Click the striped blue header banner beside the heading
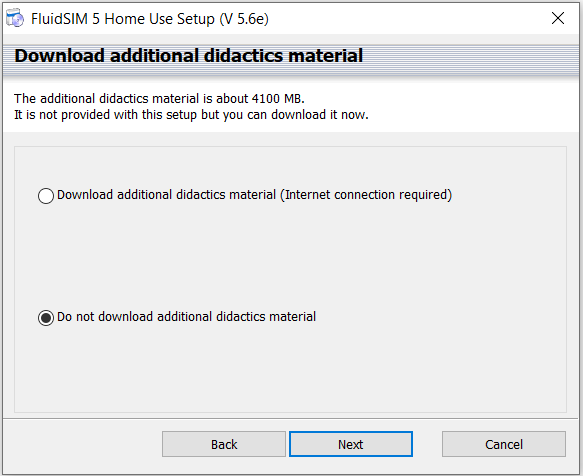The width and height of the screenshot is (583, 476). [x=470, y=57]
